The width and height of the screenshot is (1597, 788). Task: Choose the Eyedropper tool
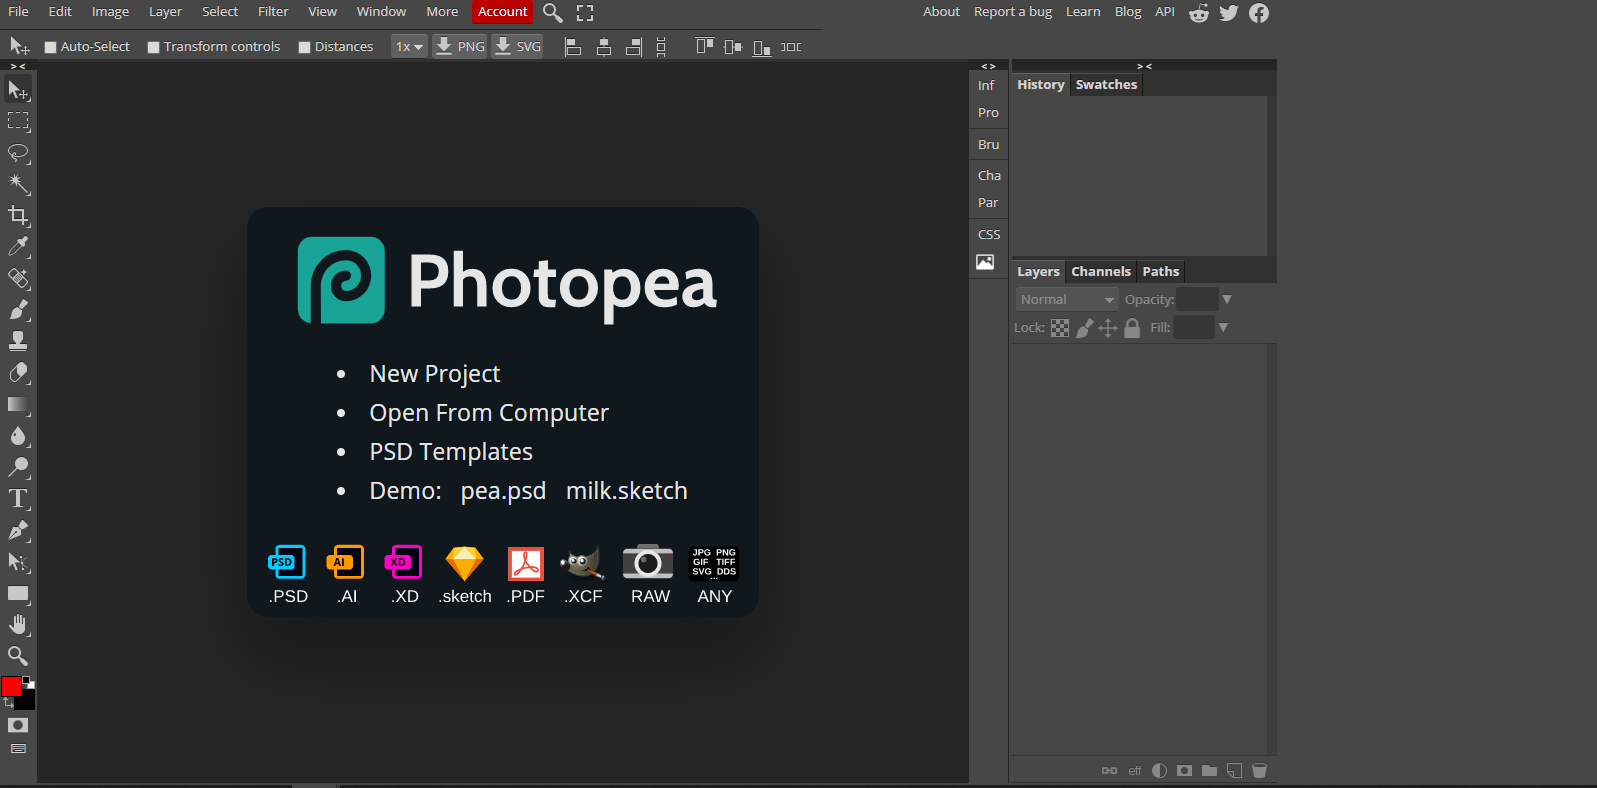(19, 247)
